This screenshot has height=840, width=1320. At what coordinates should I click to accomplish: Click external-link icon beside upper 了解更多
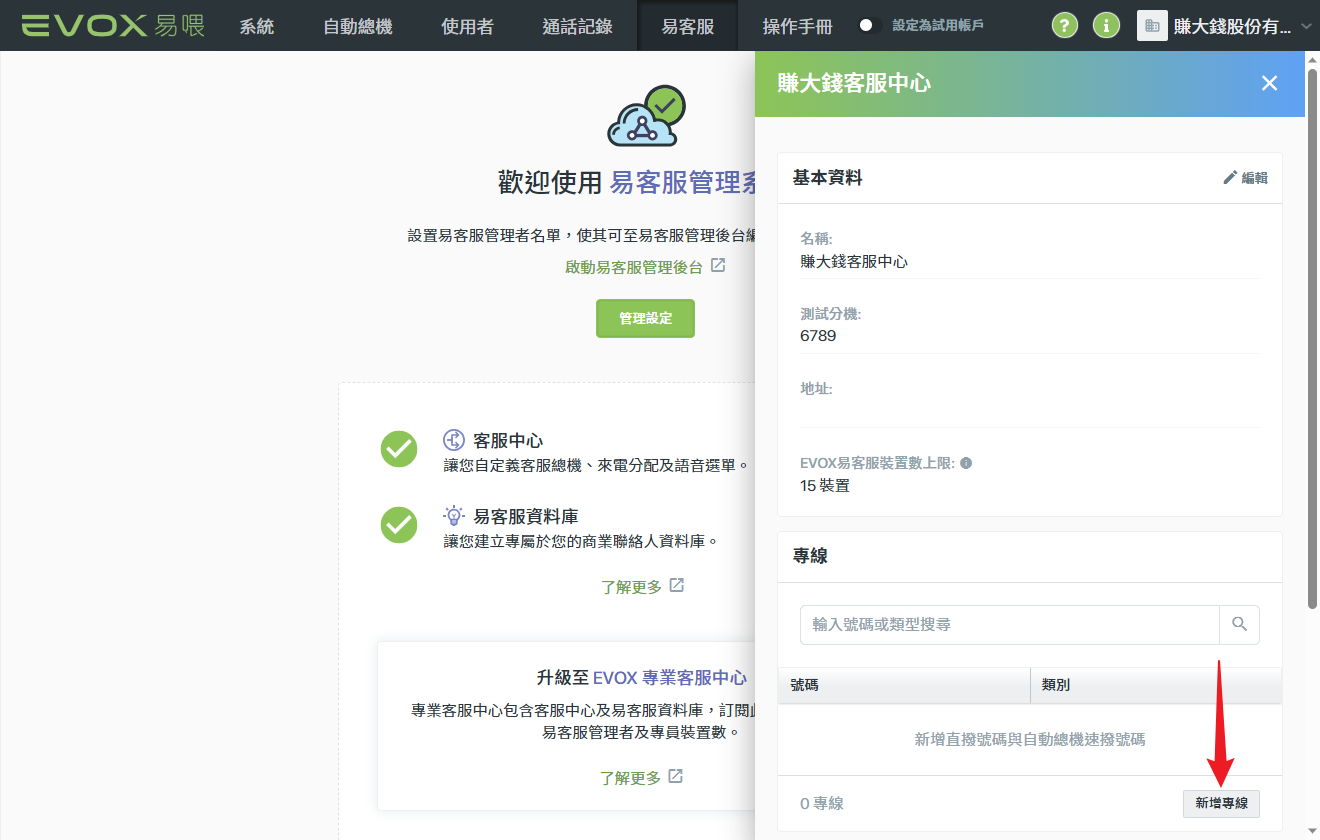pos(677,585)
